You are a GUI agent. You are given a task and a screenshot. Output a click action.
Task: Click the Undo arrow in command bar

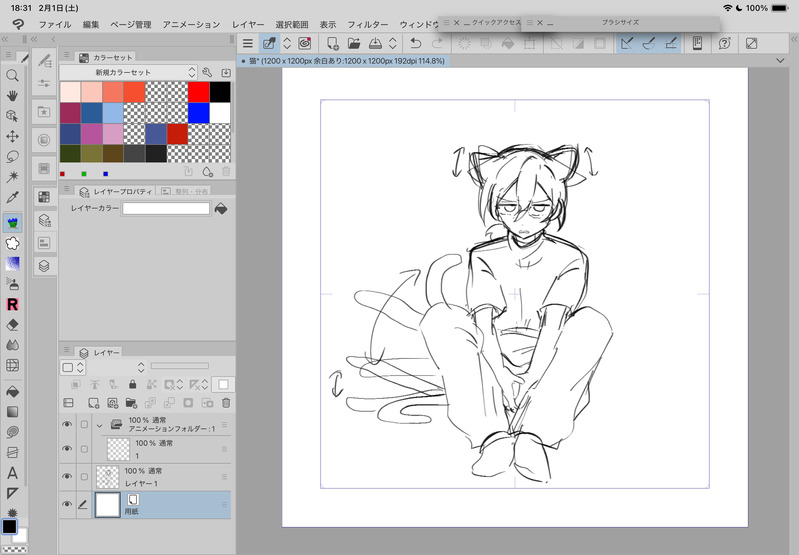point(416,43)
